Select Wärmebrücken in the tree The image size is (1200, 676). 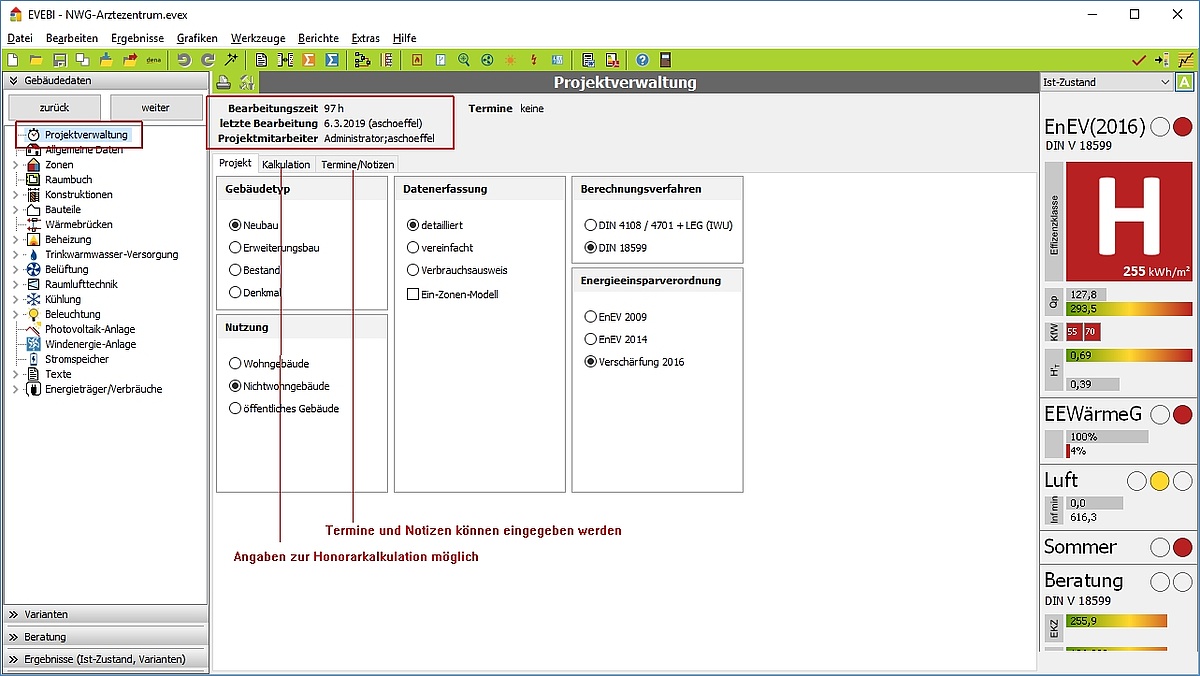tap(78, 224)
